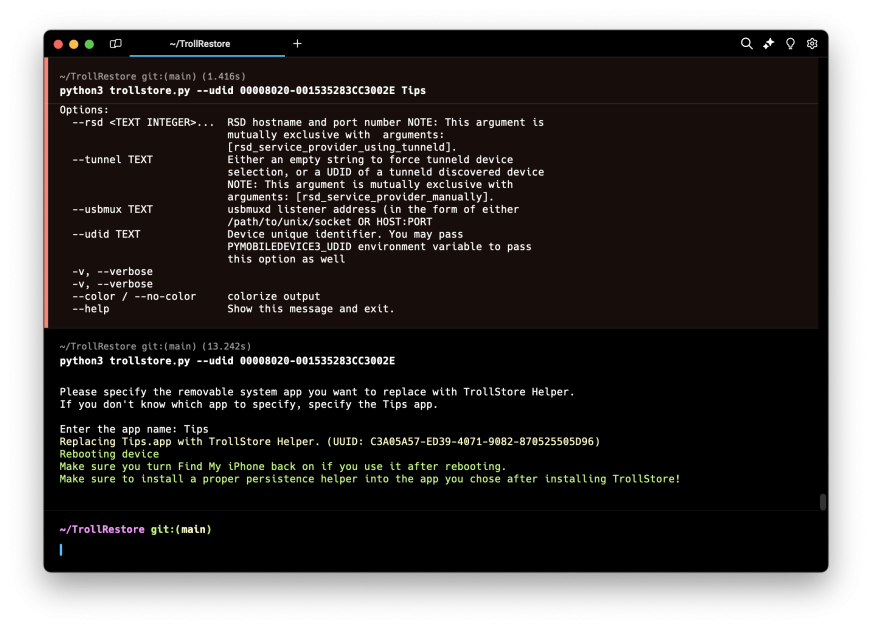The height and width of the screenshot is (630, 872).
Task: Click the '--usbmux TEXT' option
Action: click(112, 209)
